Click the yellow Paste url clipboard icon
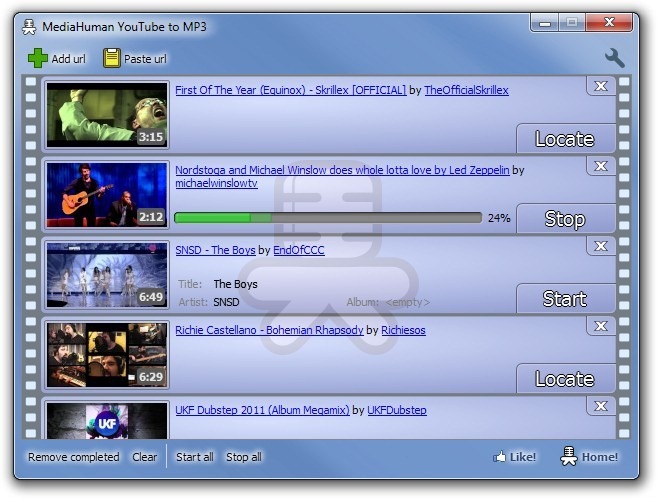 coord(112,58)
